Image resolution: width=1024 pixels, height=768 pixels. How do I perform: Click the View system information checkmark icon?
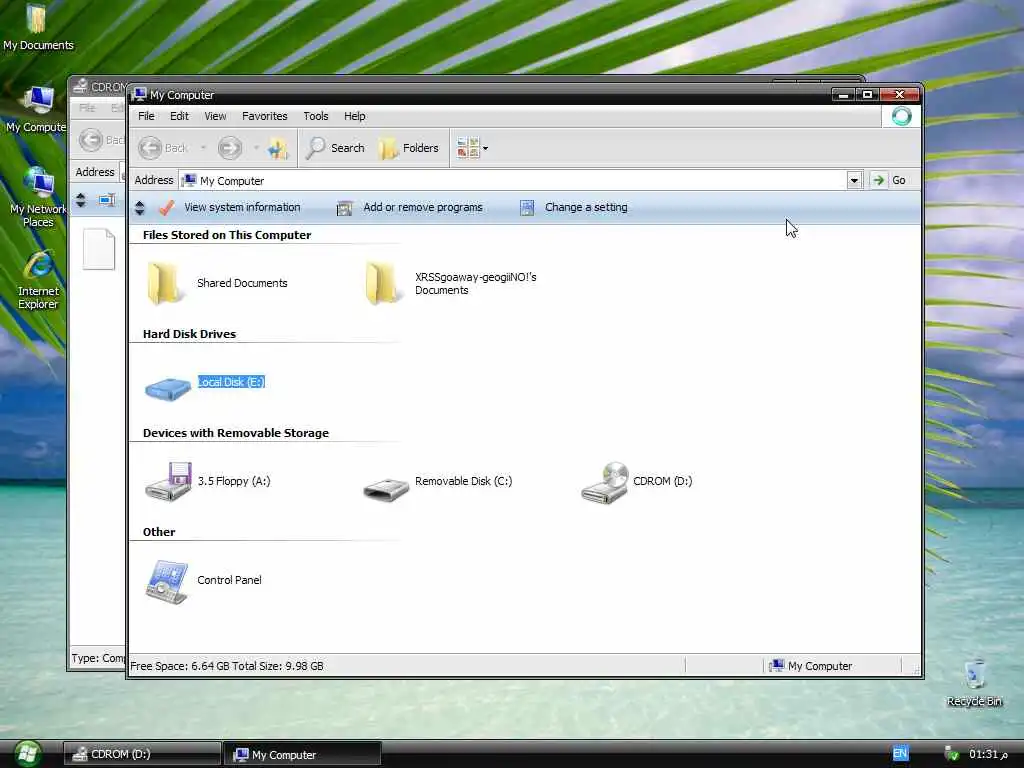[167, 207]
